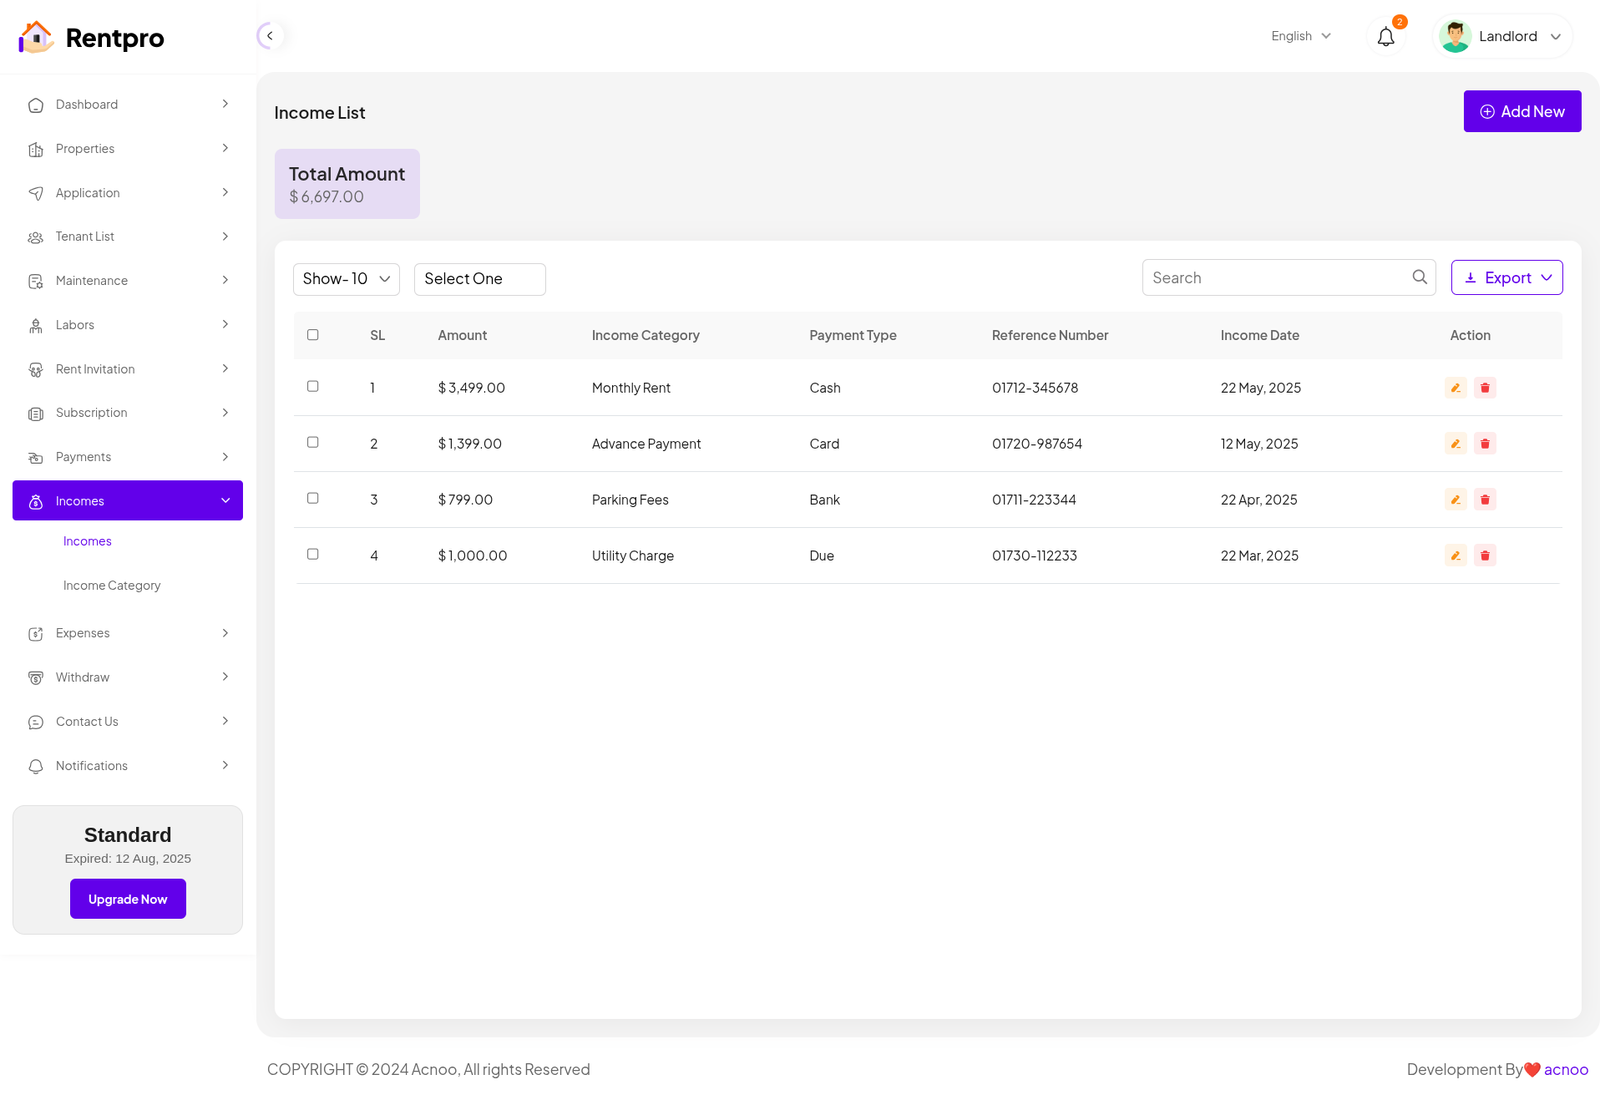The image size is (1600, 1101).
Task: Open the Show-10 rows dropdown
Action: (x=346, y=279)
